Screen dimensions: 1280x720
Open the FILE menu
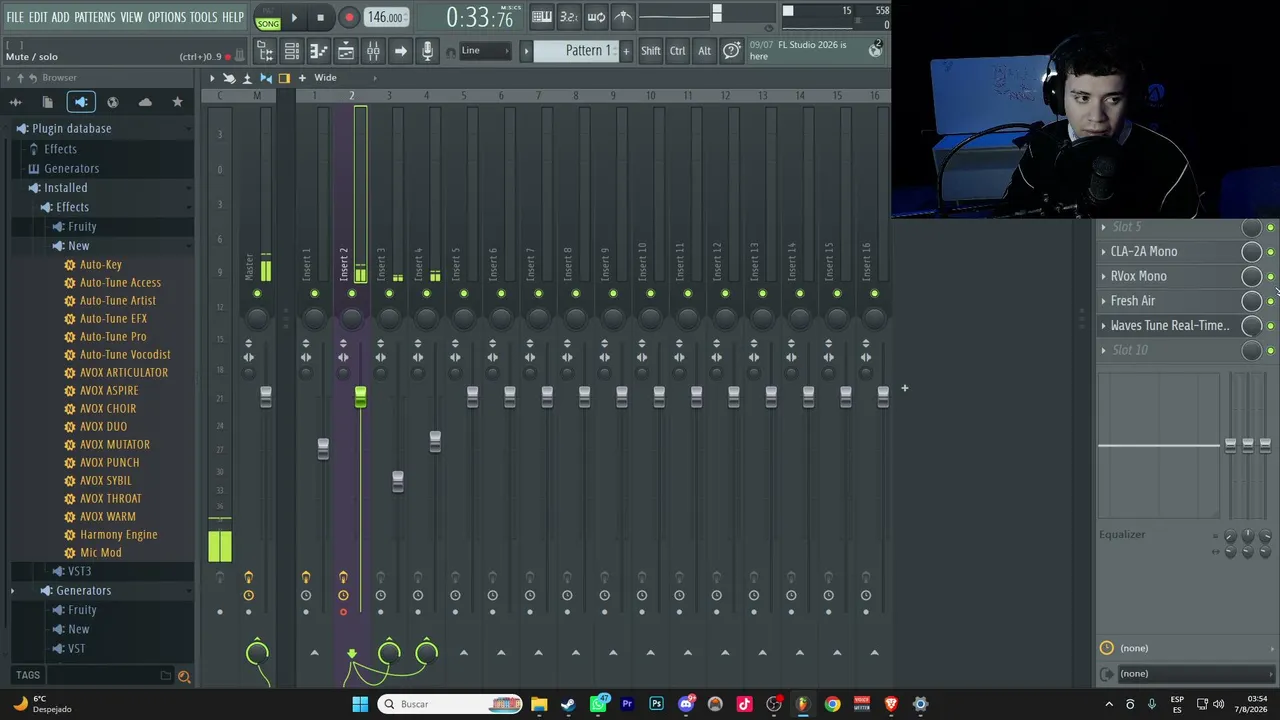click(x=15, y=18)
